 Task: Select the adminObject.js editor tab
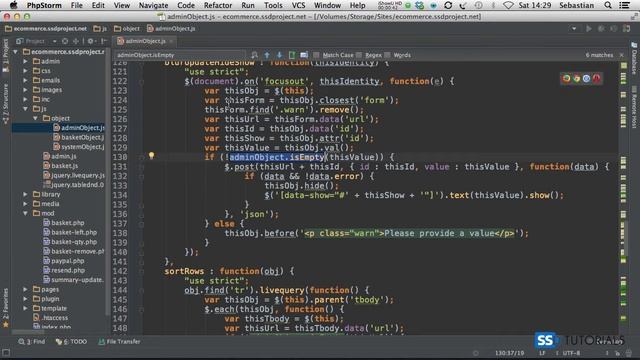point(145,41)
